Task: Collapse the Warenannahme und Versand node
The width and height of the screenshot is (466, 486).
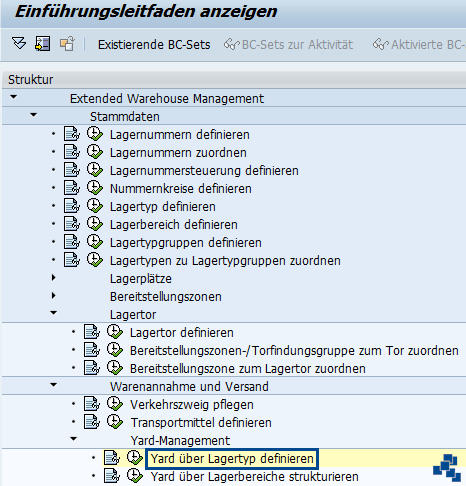Action: pos(54,385)
